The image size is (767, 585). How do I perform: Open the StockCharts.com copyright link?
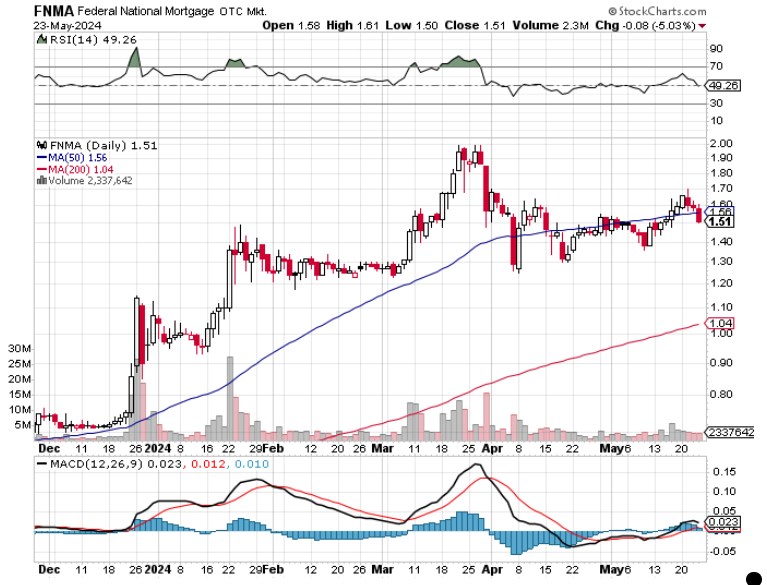coord(657,11)
